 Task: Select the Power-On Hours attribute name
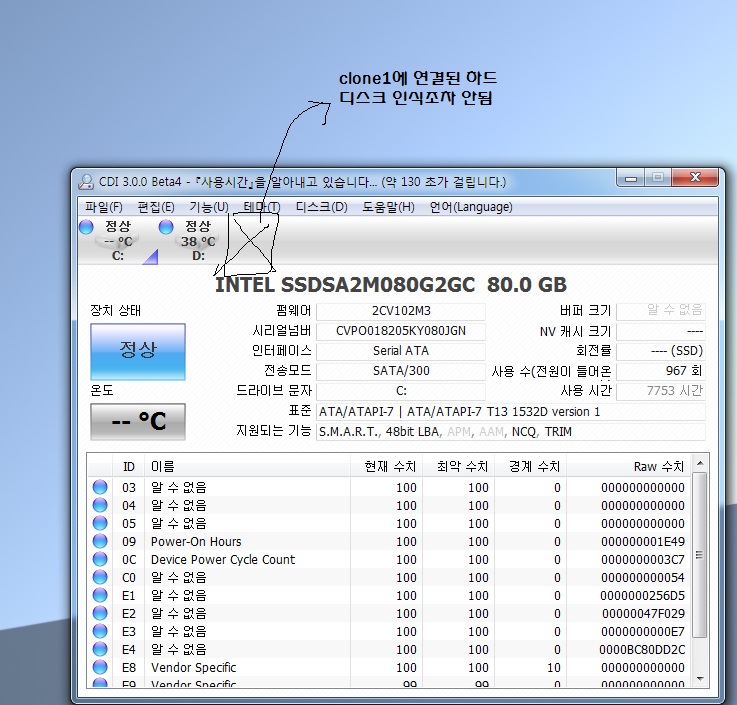(196, 541)
